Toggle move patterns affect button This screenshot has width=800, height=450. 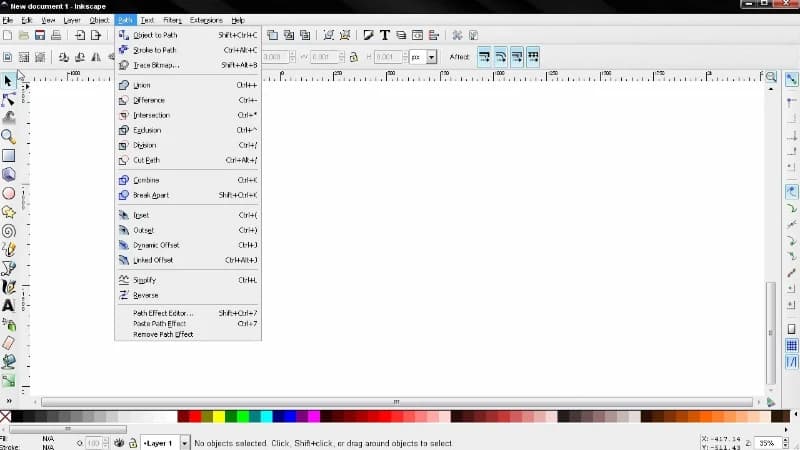(533, 57)
